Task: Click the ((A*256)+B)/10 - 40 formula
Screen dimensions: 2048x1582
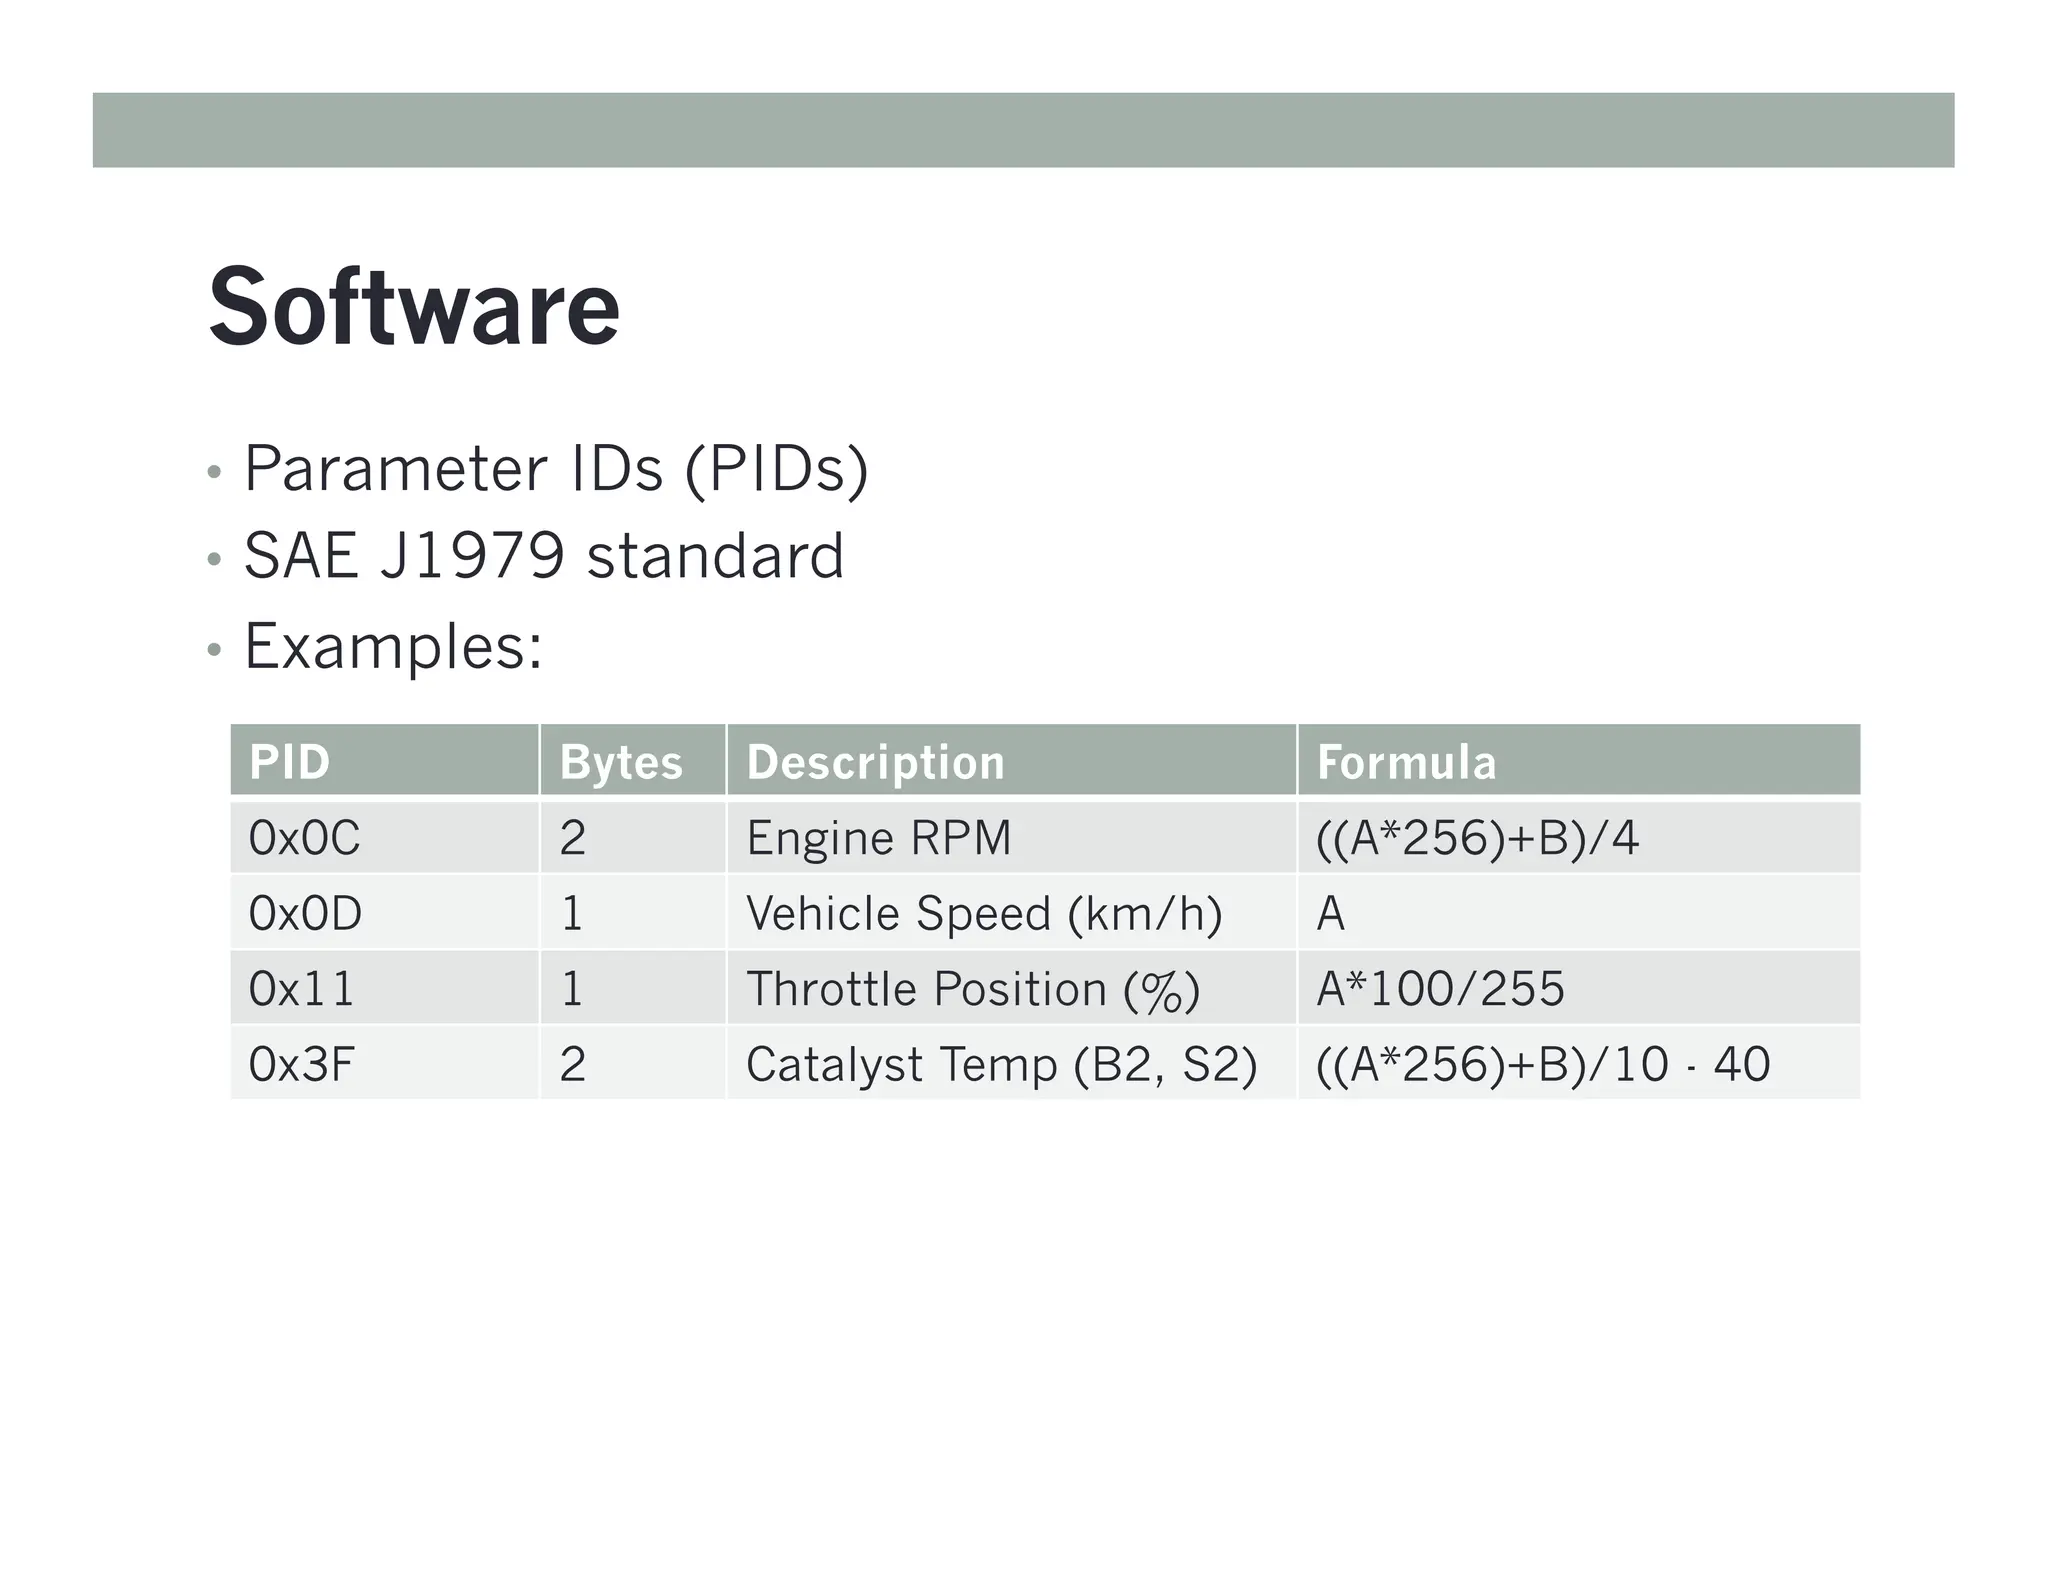Action: [1542, 1064]
